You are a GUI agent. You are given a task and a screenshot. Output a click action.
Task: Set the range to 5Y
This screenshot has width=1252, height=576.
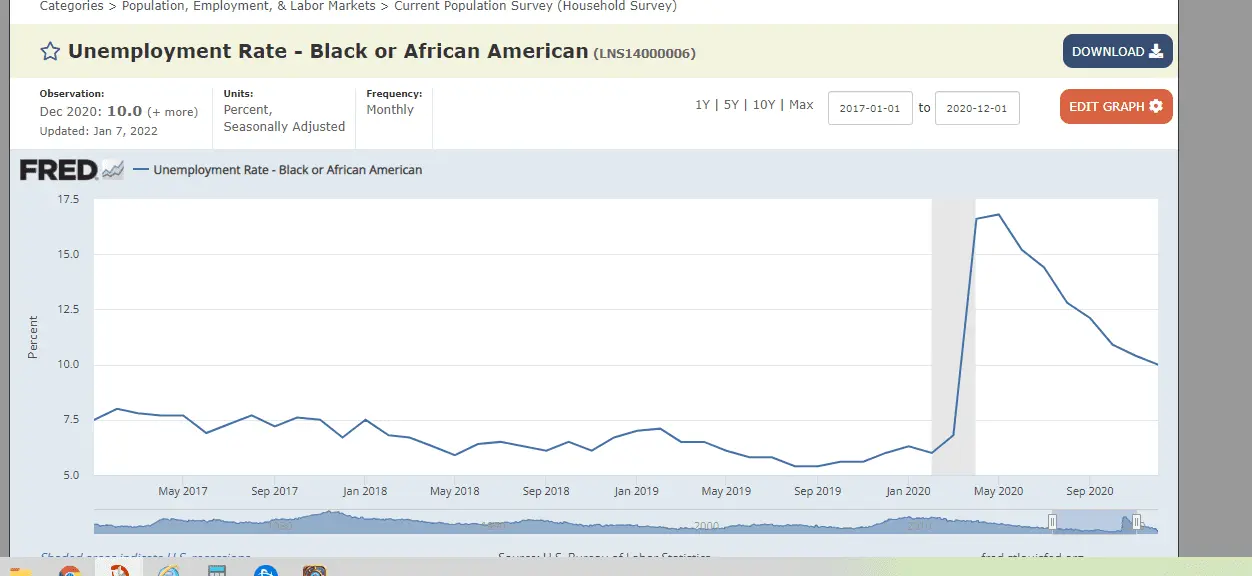pos(731,105)
